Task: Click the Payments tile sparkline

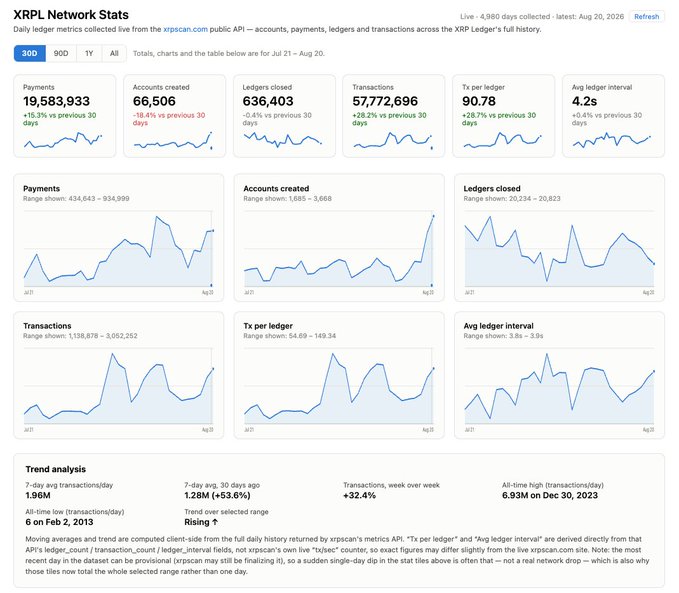Action: tap(63, 140)
